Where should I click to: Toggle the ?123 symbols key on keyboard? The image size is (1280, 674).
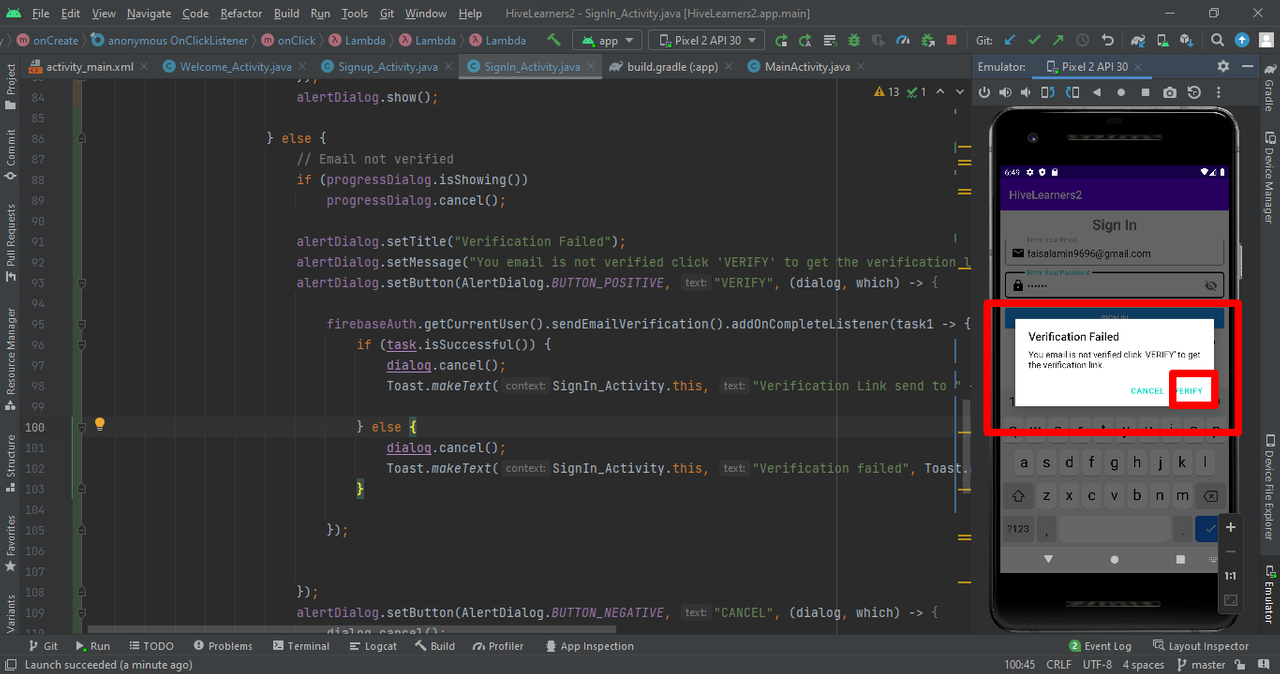(x=1019, y=528)
